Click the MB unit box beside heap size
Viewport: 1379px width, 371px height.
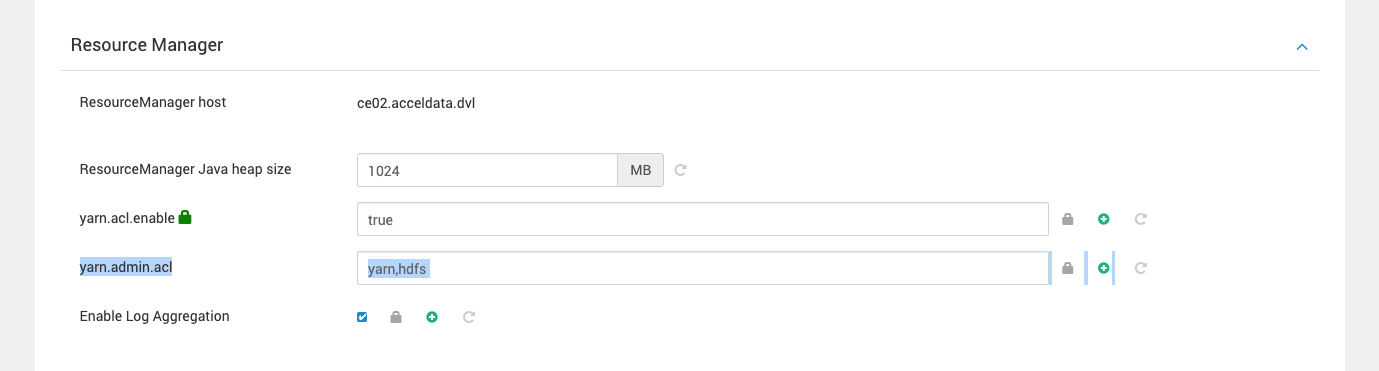(641, 170)
